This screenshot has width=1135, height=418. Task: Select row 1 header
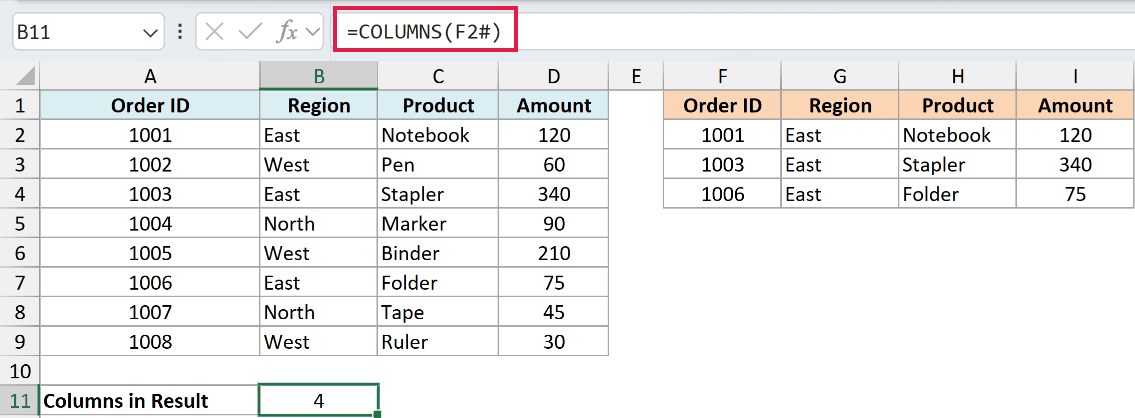pos(20,106)
